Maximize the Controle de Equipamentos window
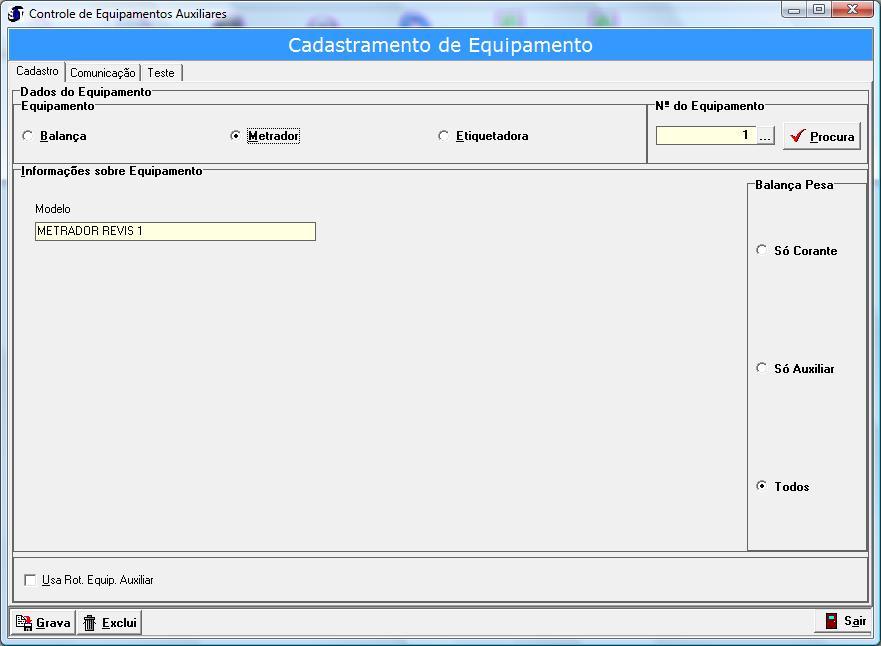The image size is (881, 646). tap(818, 10)
